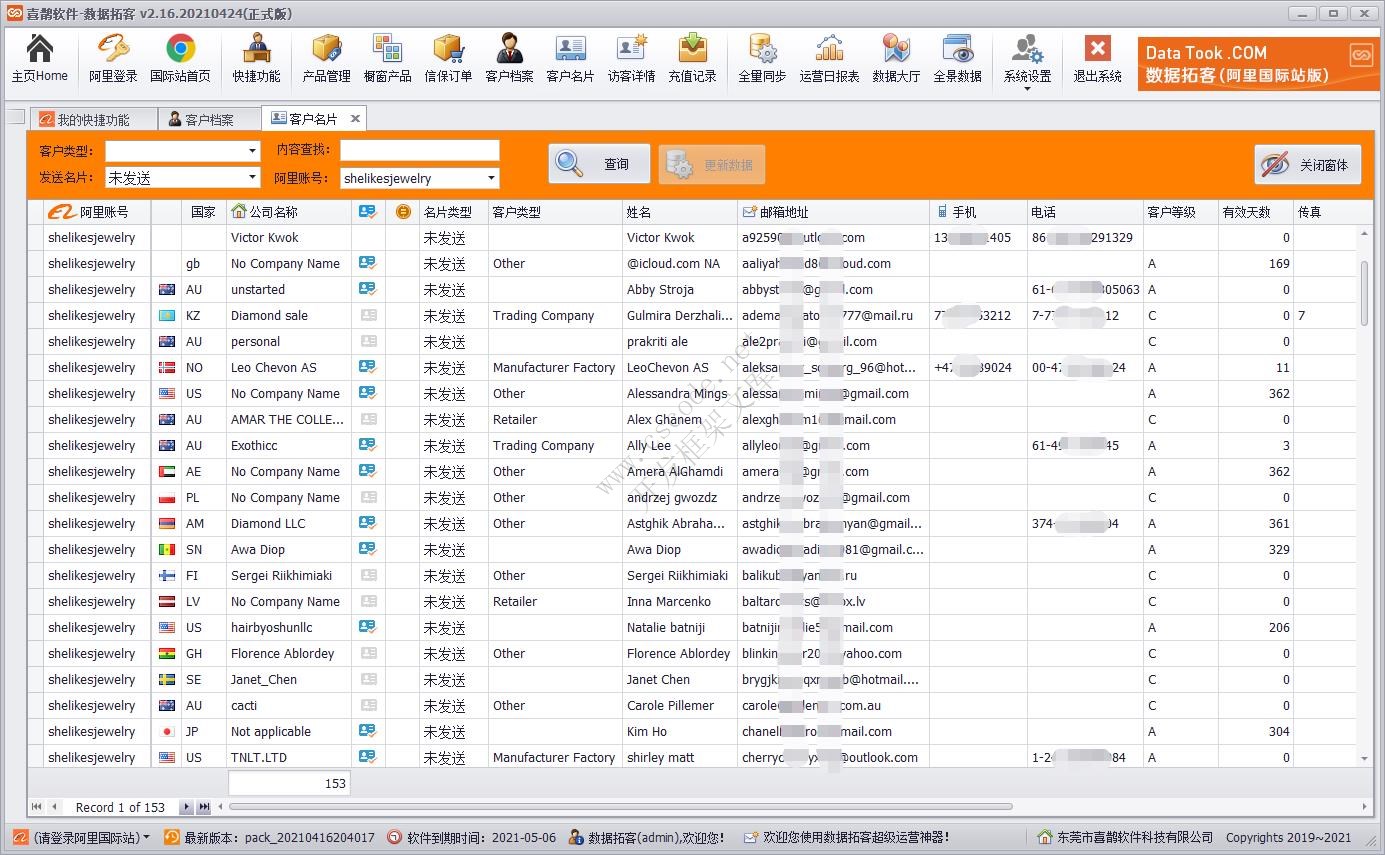
Task: Select the Abby Stroja name cell
Action: coord(680,290)
